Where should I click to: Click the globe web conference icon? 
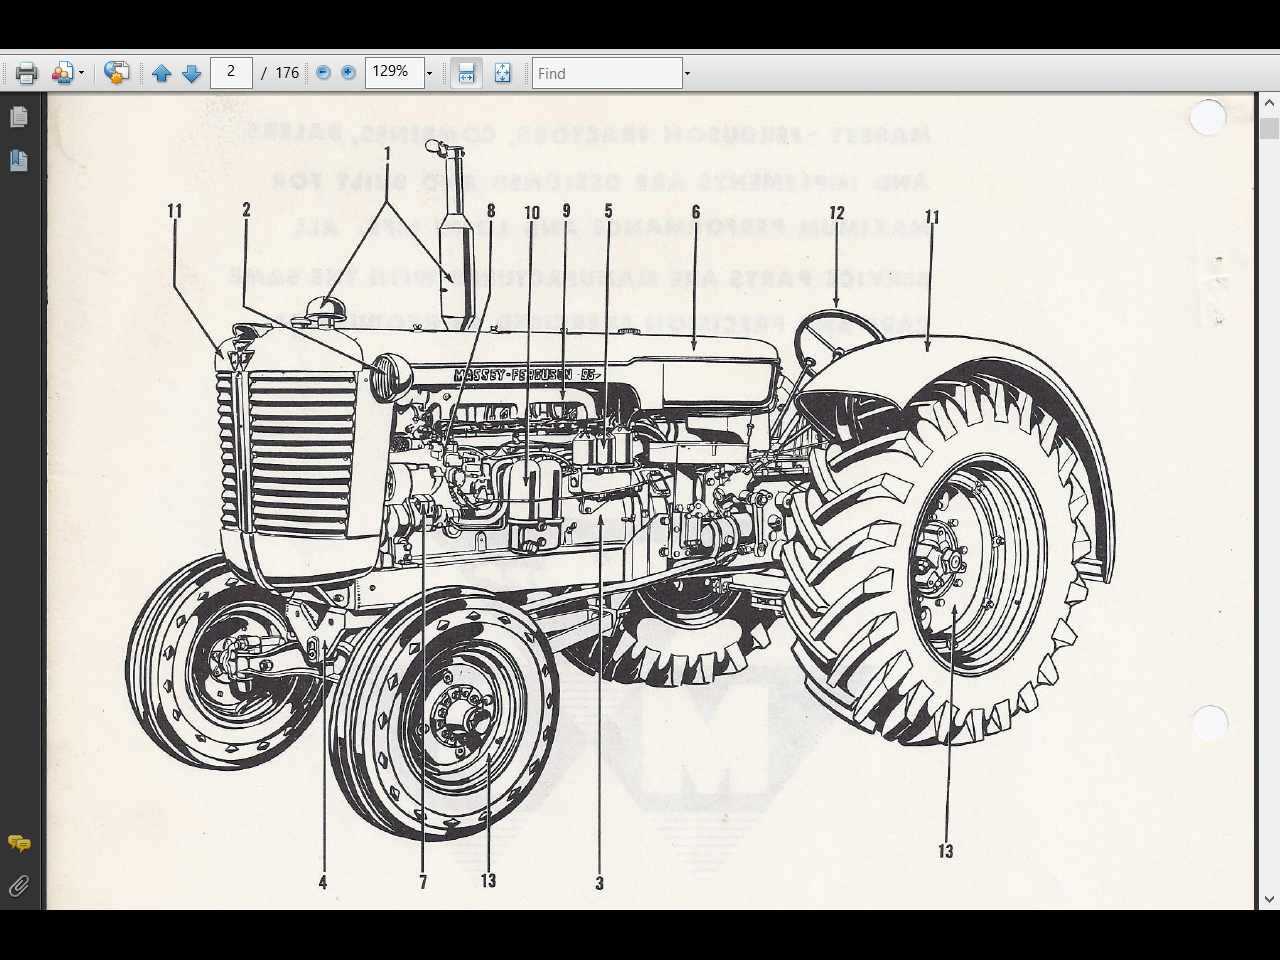pyautogui.click(x=116, y=73)
